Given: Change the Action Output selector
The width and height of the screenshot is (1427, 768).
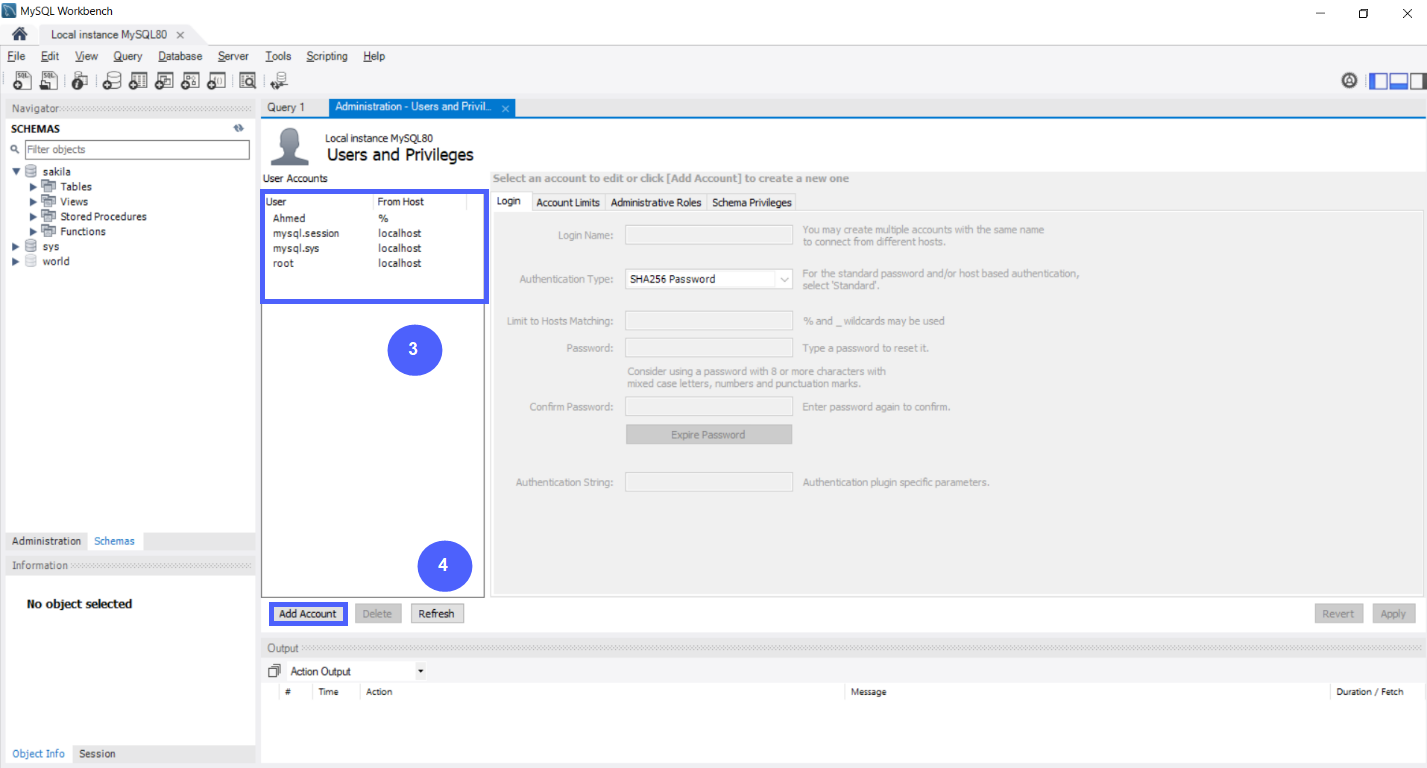Looking at the screenshot, I should [x=420, y=670].
